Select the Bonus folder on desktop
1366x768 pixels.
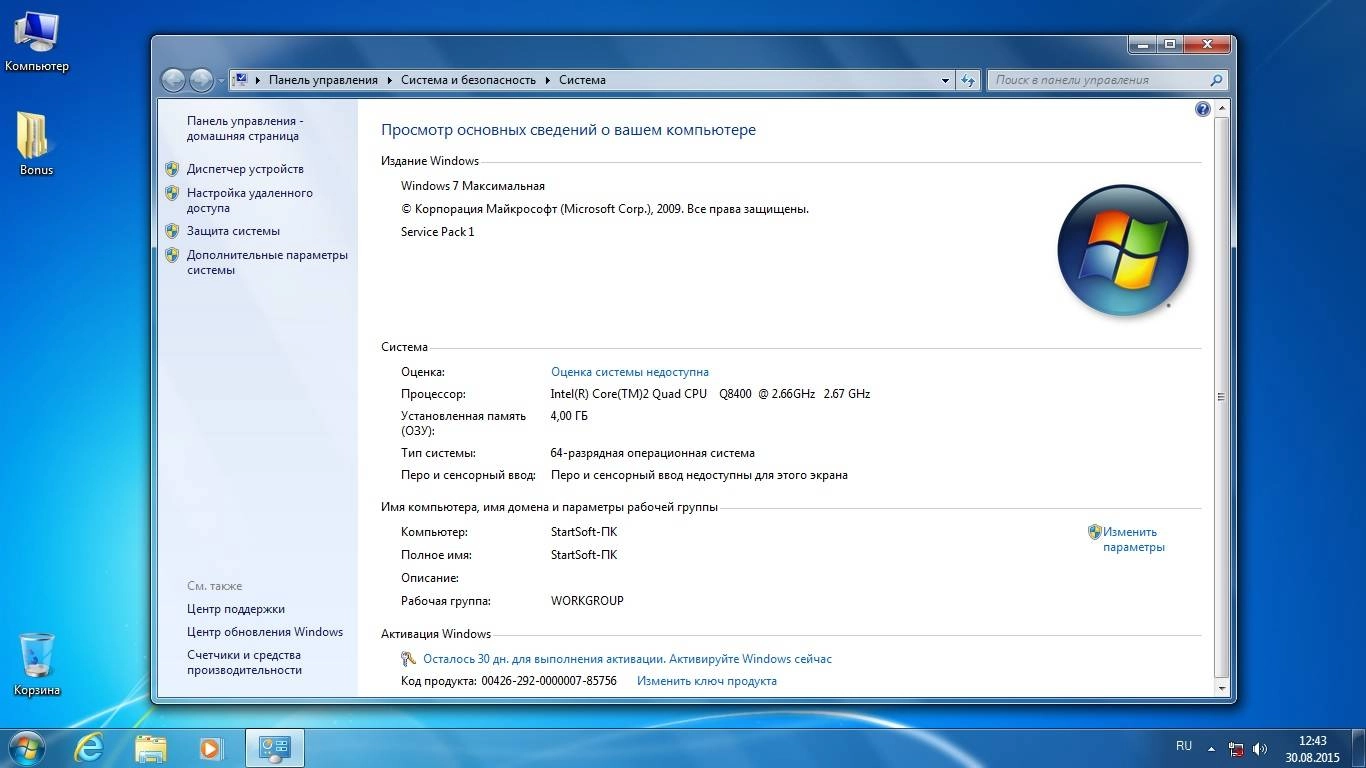(x=36, y=143)
